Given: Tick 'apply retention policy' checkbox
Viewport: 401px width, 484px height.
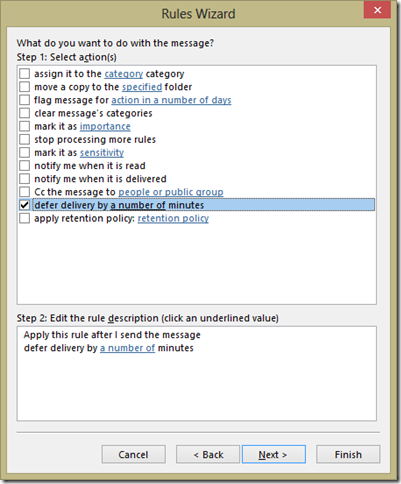Looking at the screenshot, I should (25, 218).
